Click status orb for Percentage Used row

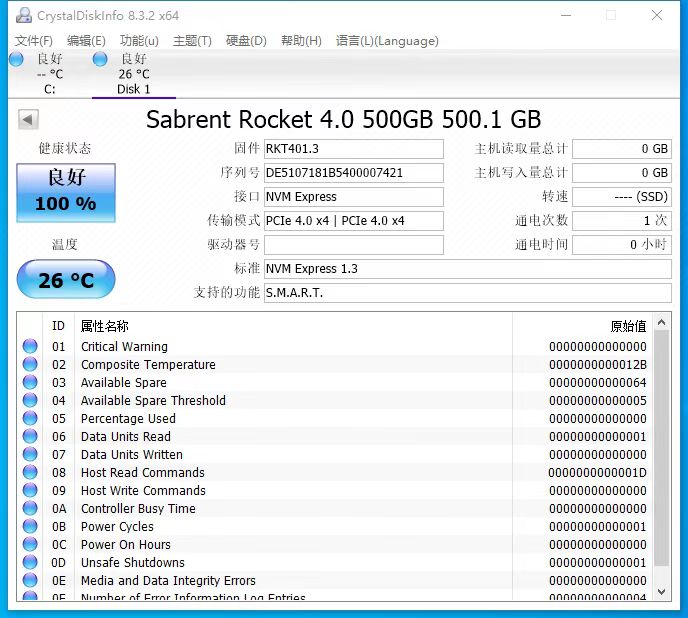(30, 418)
